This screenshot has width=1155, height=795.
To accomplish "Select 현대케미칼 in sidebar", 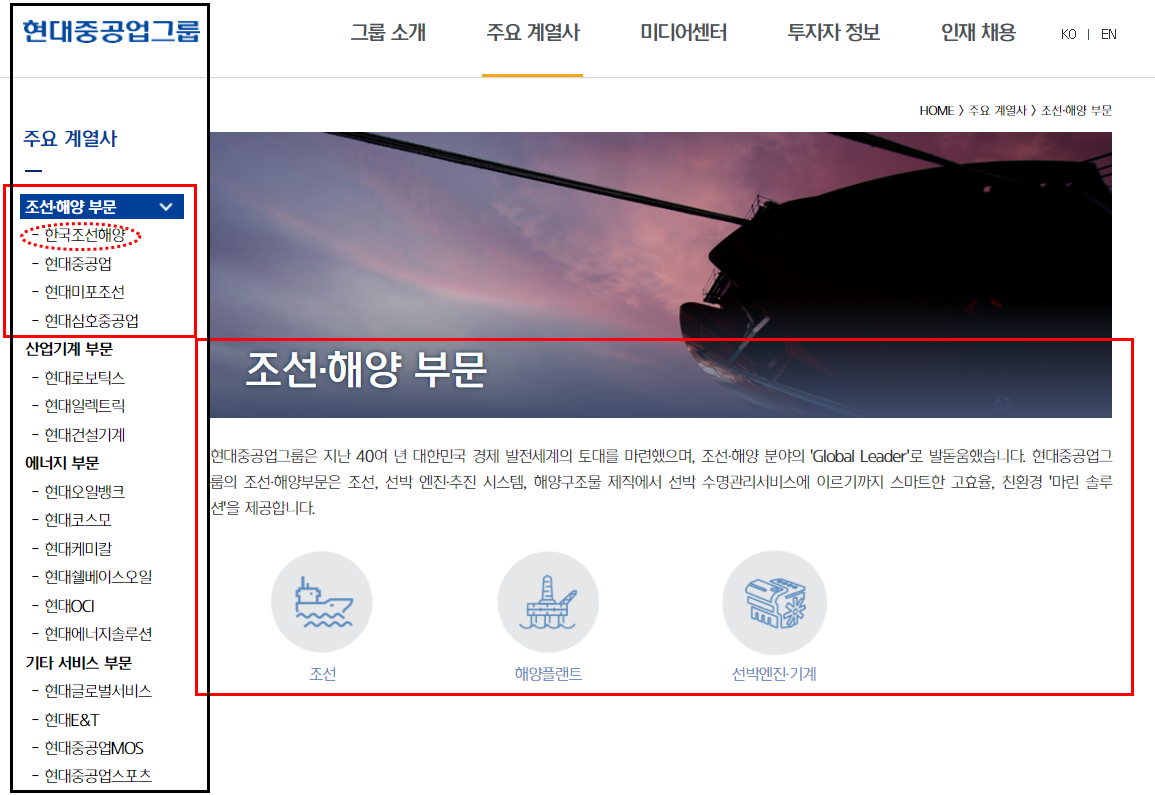I will point(78,549).
